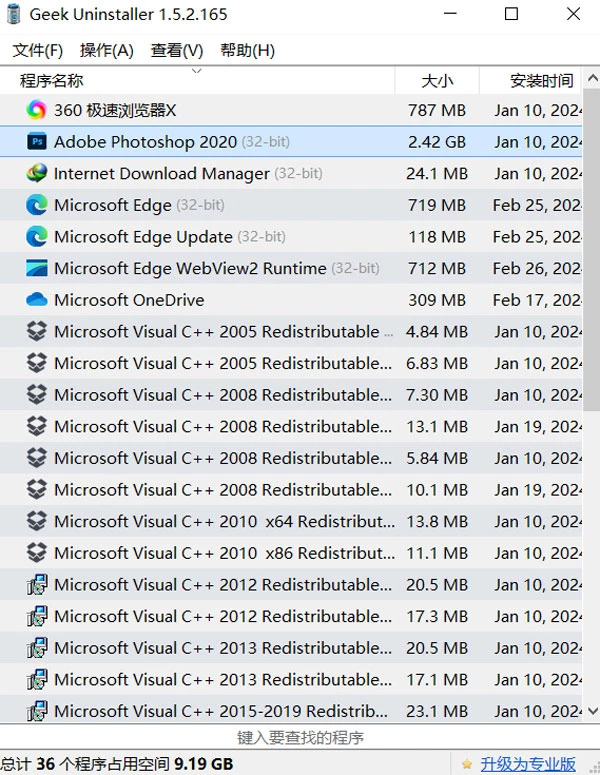The height and width of the screenshot is (775, 600).
Task: Open the 文件(F) menu
Action: pyautogui.click(x=38, y=50)
